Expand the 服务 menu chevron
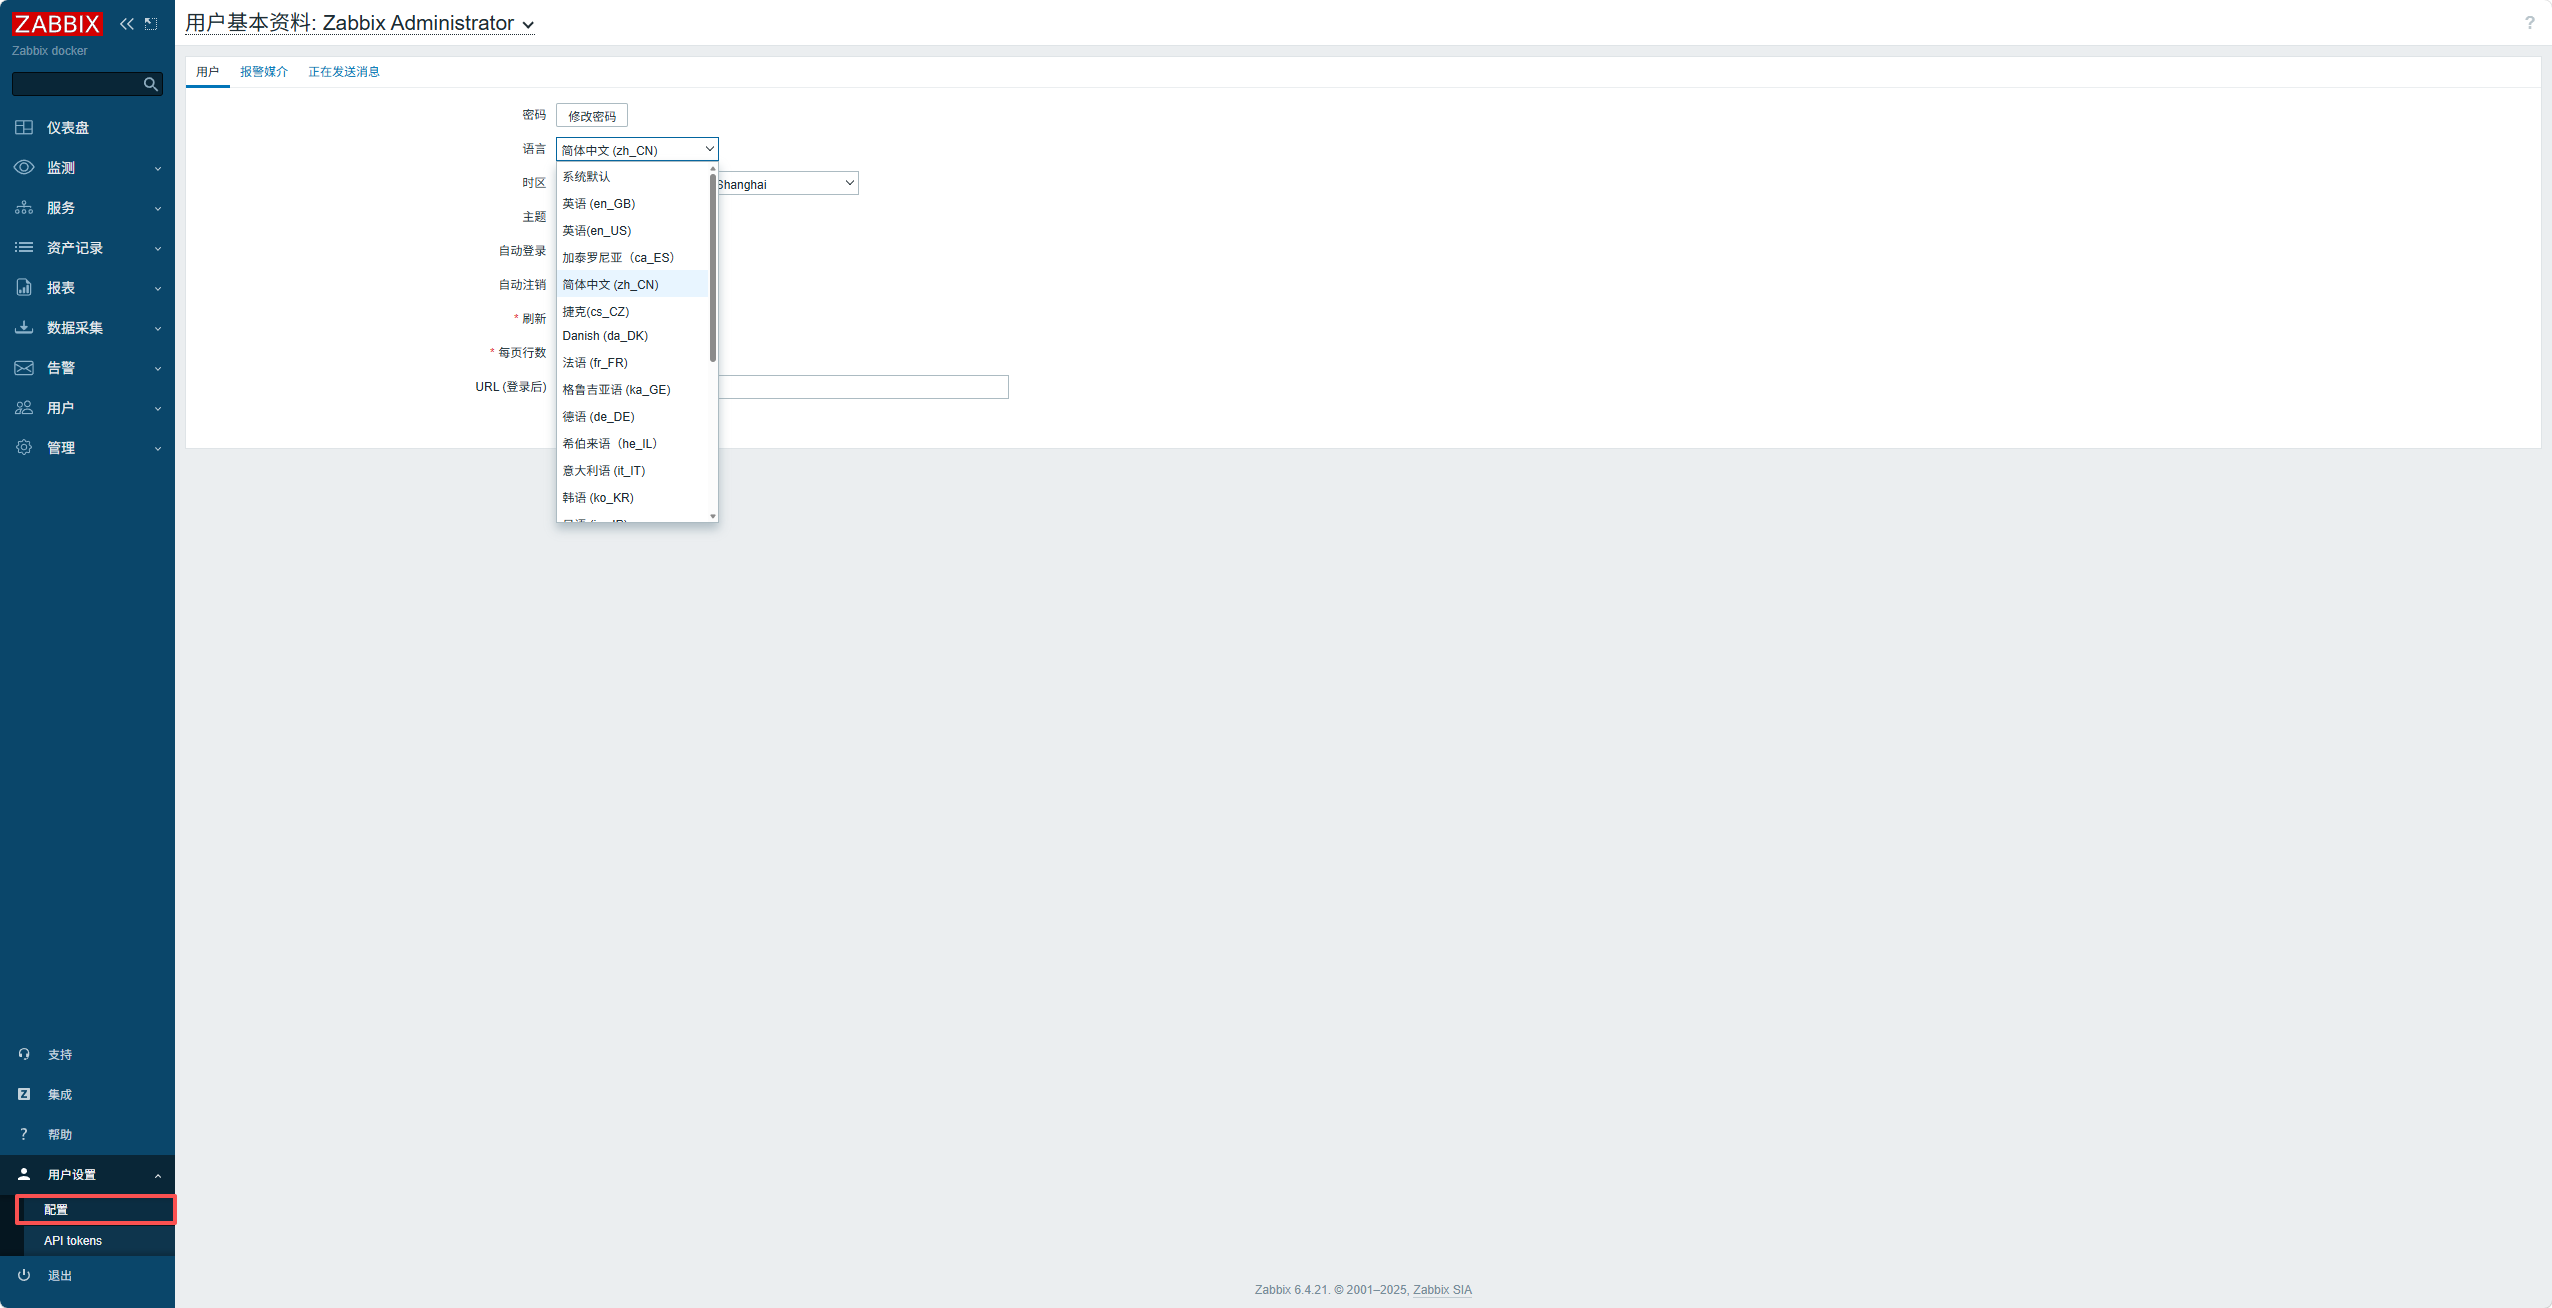The image size is (2552, 1308). (x=158, y=208)
